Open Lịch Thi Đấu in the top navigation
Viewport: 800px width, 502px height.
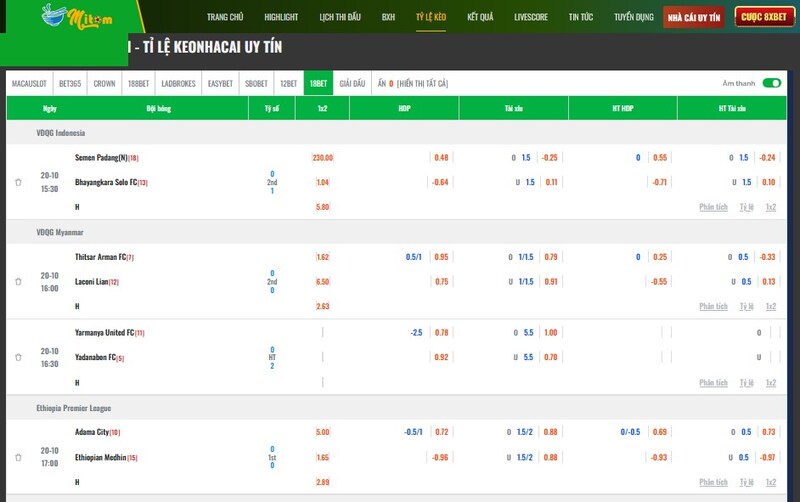click(339, 17)
